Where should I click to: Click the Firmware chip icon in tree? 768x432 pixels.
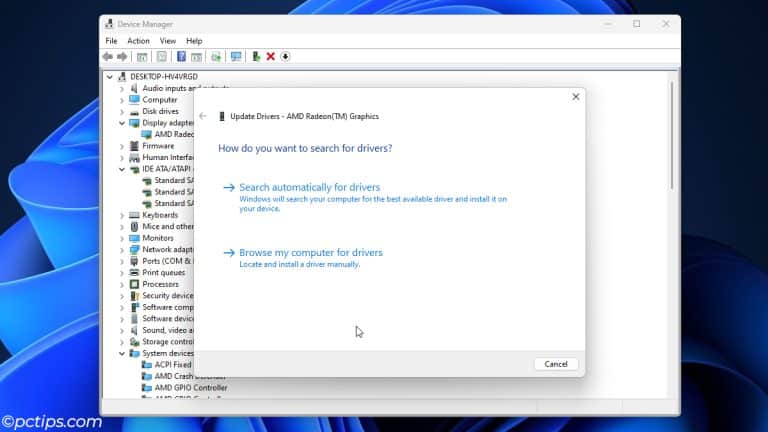click(x=134, y=146)
